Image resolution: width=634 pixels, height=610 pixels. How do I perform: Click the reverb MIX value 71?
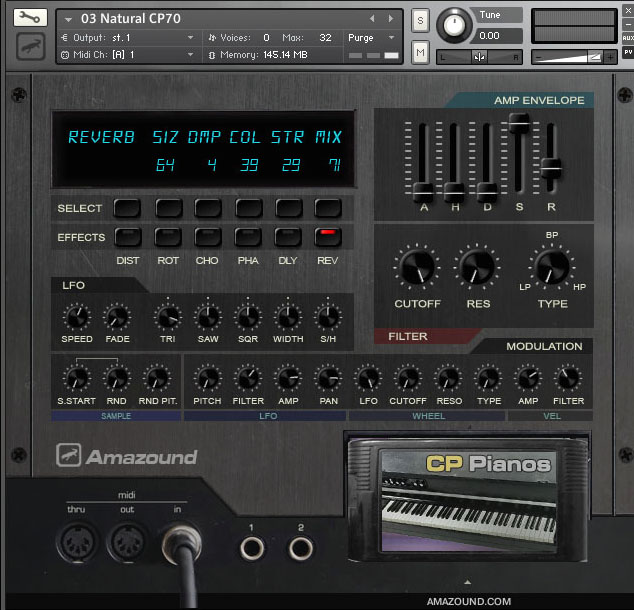point(335,165)
